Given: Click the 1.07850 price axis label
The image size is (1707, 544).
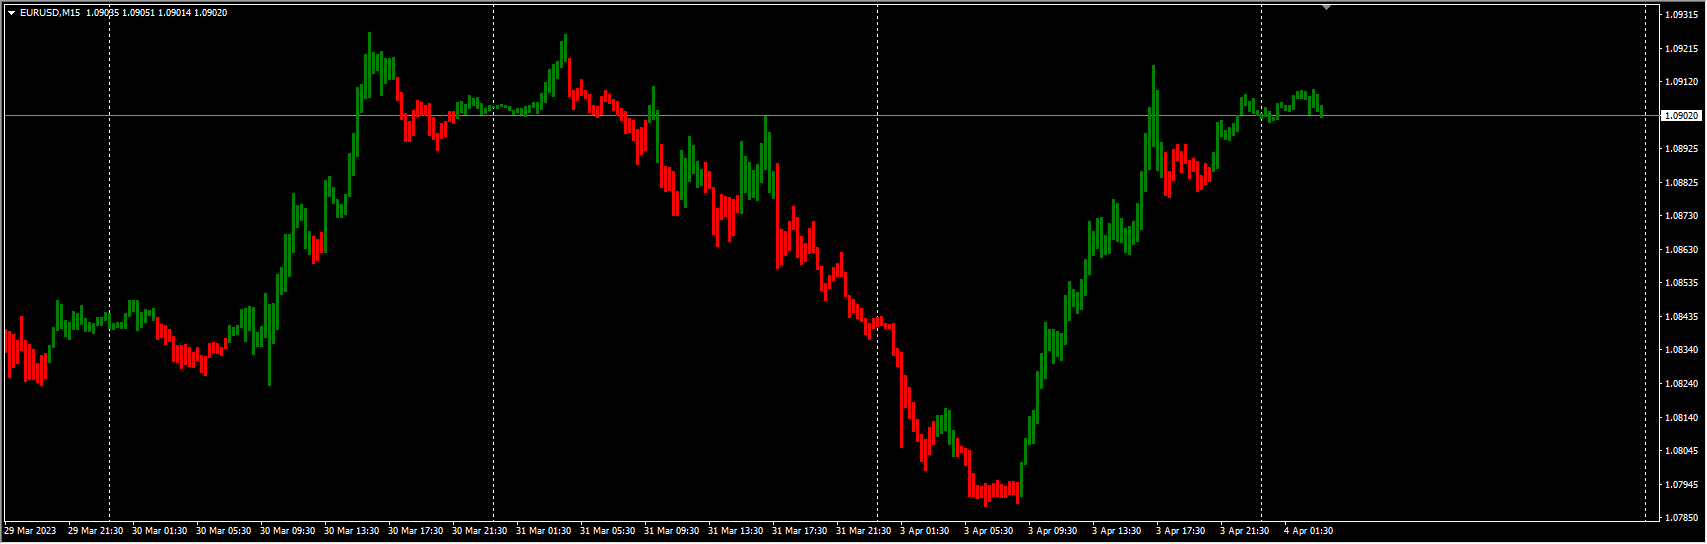Looking at the screenshot, I should pos(1680,518).
